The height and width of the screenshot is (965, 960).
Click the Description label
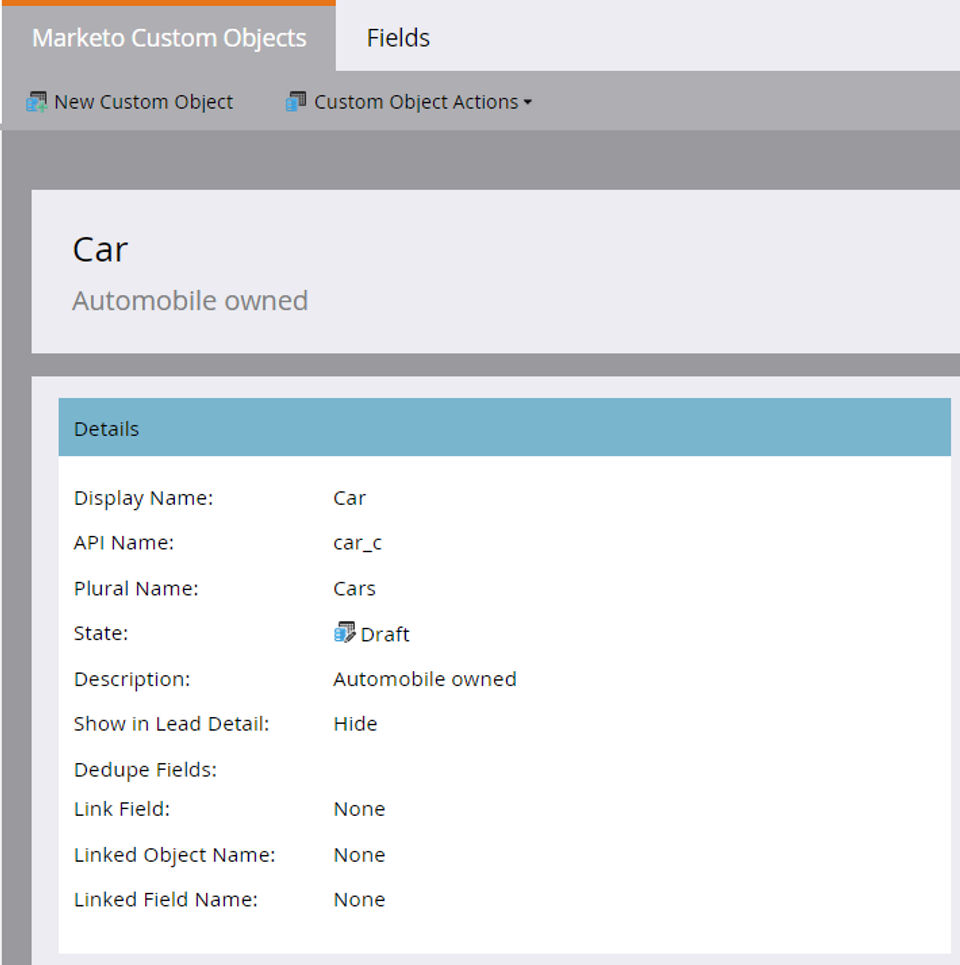[132, 680]
